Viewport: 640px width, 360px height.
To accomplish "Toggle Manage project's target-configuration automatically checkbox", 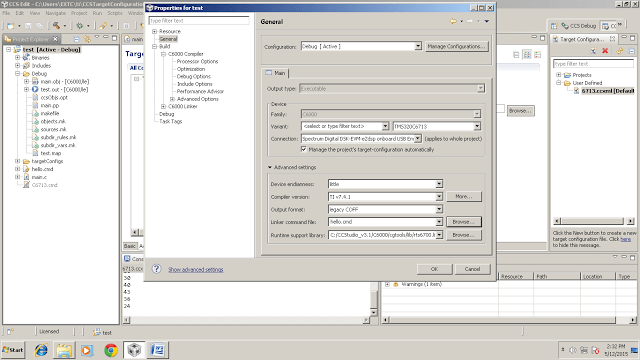I will pyautogui.click(x=304, y=149).
